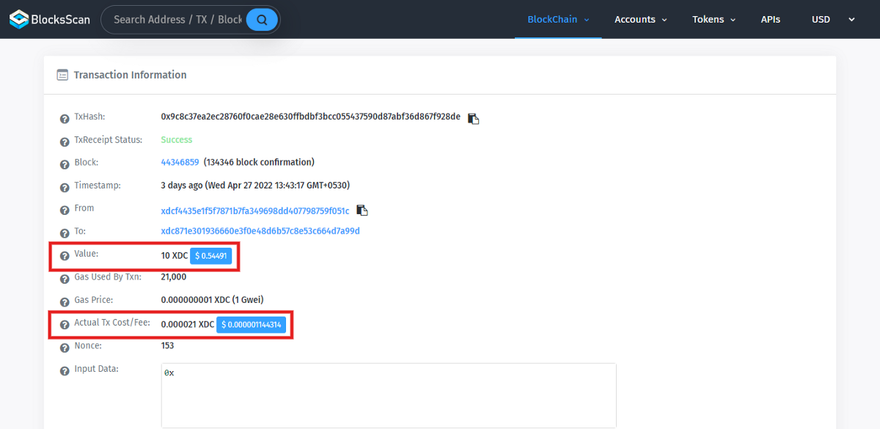Viewport: 880px width, 429px height.
Task: Click help icon beside Gas Used By Txn
Action: (x=65, y=278)
